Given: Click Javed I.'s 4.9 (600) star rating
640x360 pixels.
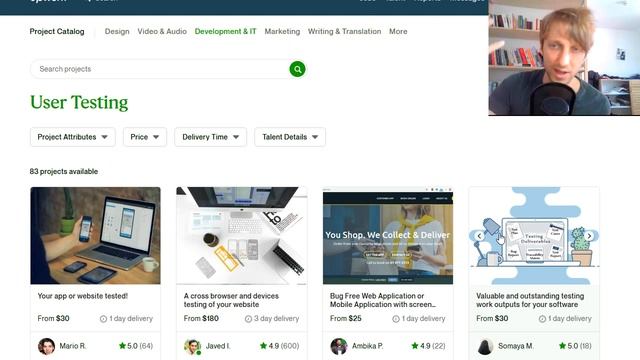Looking at the screenshot, I should 280,346.
